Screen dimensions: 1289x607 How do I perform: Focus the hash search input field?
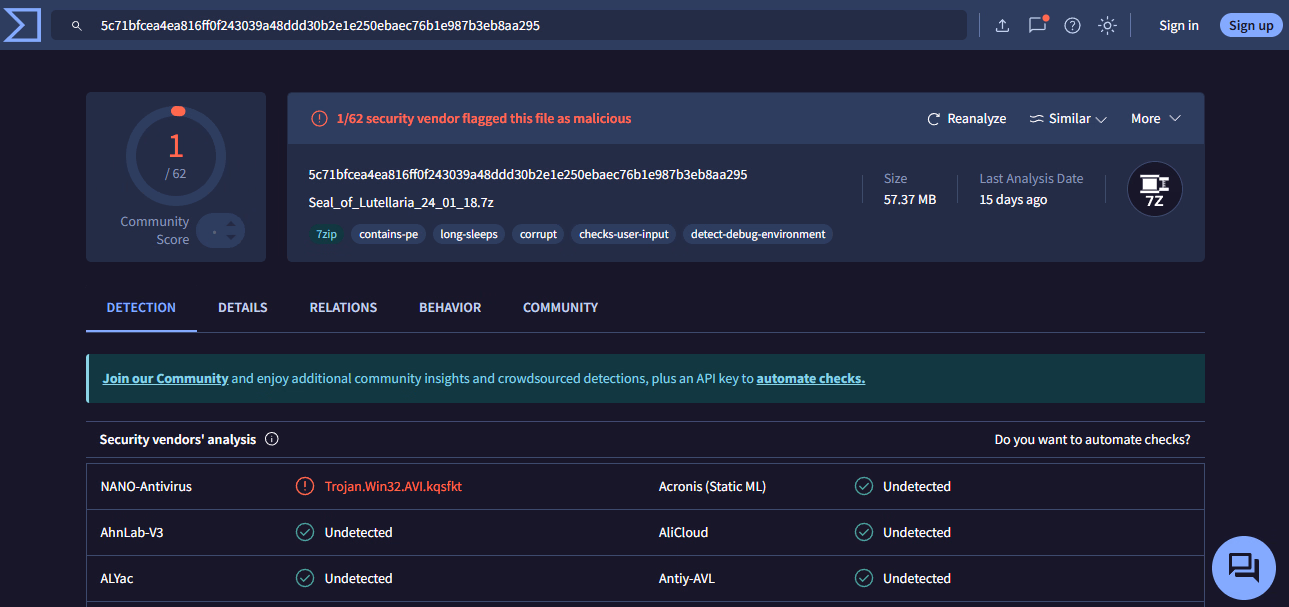click(520, 26)
